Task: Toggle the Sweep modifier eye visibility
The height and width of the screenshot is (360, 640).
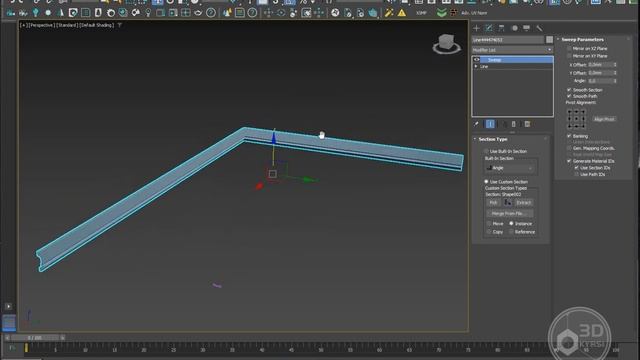Action: [x=476, y=60]
